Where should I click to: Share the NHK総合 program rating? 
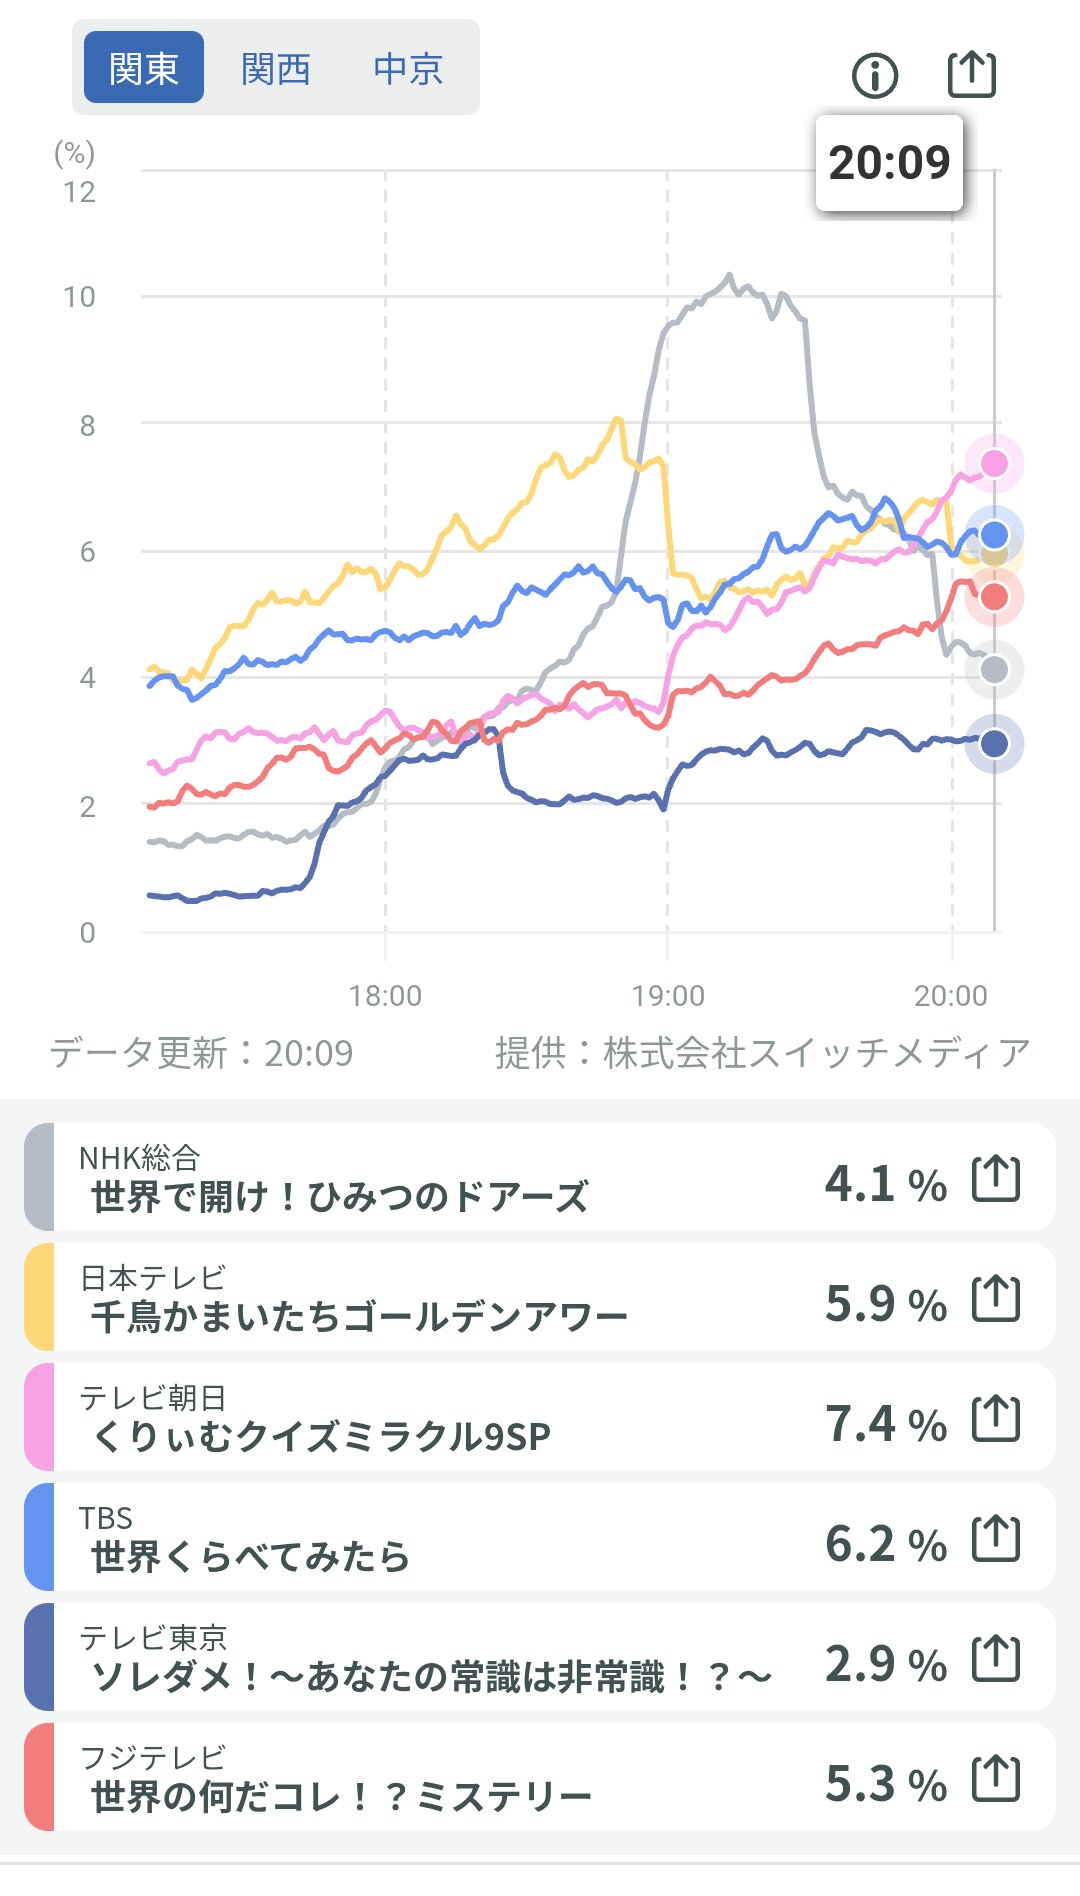pos(996,1179)
